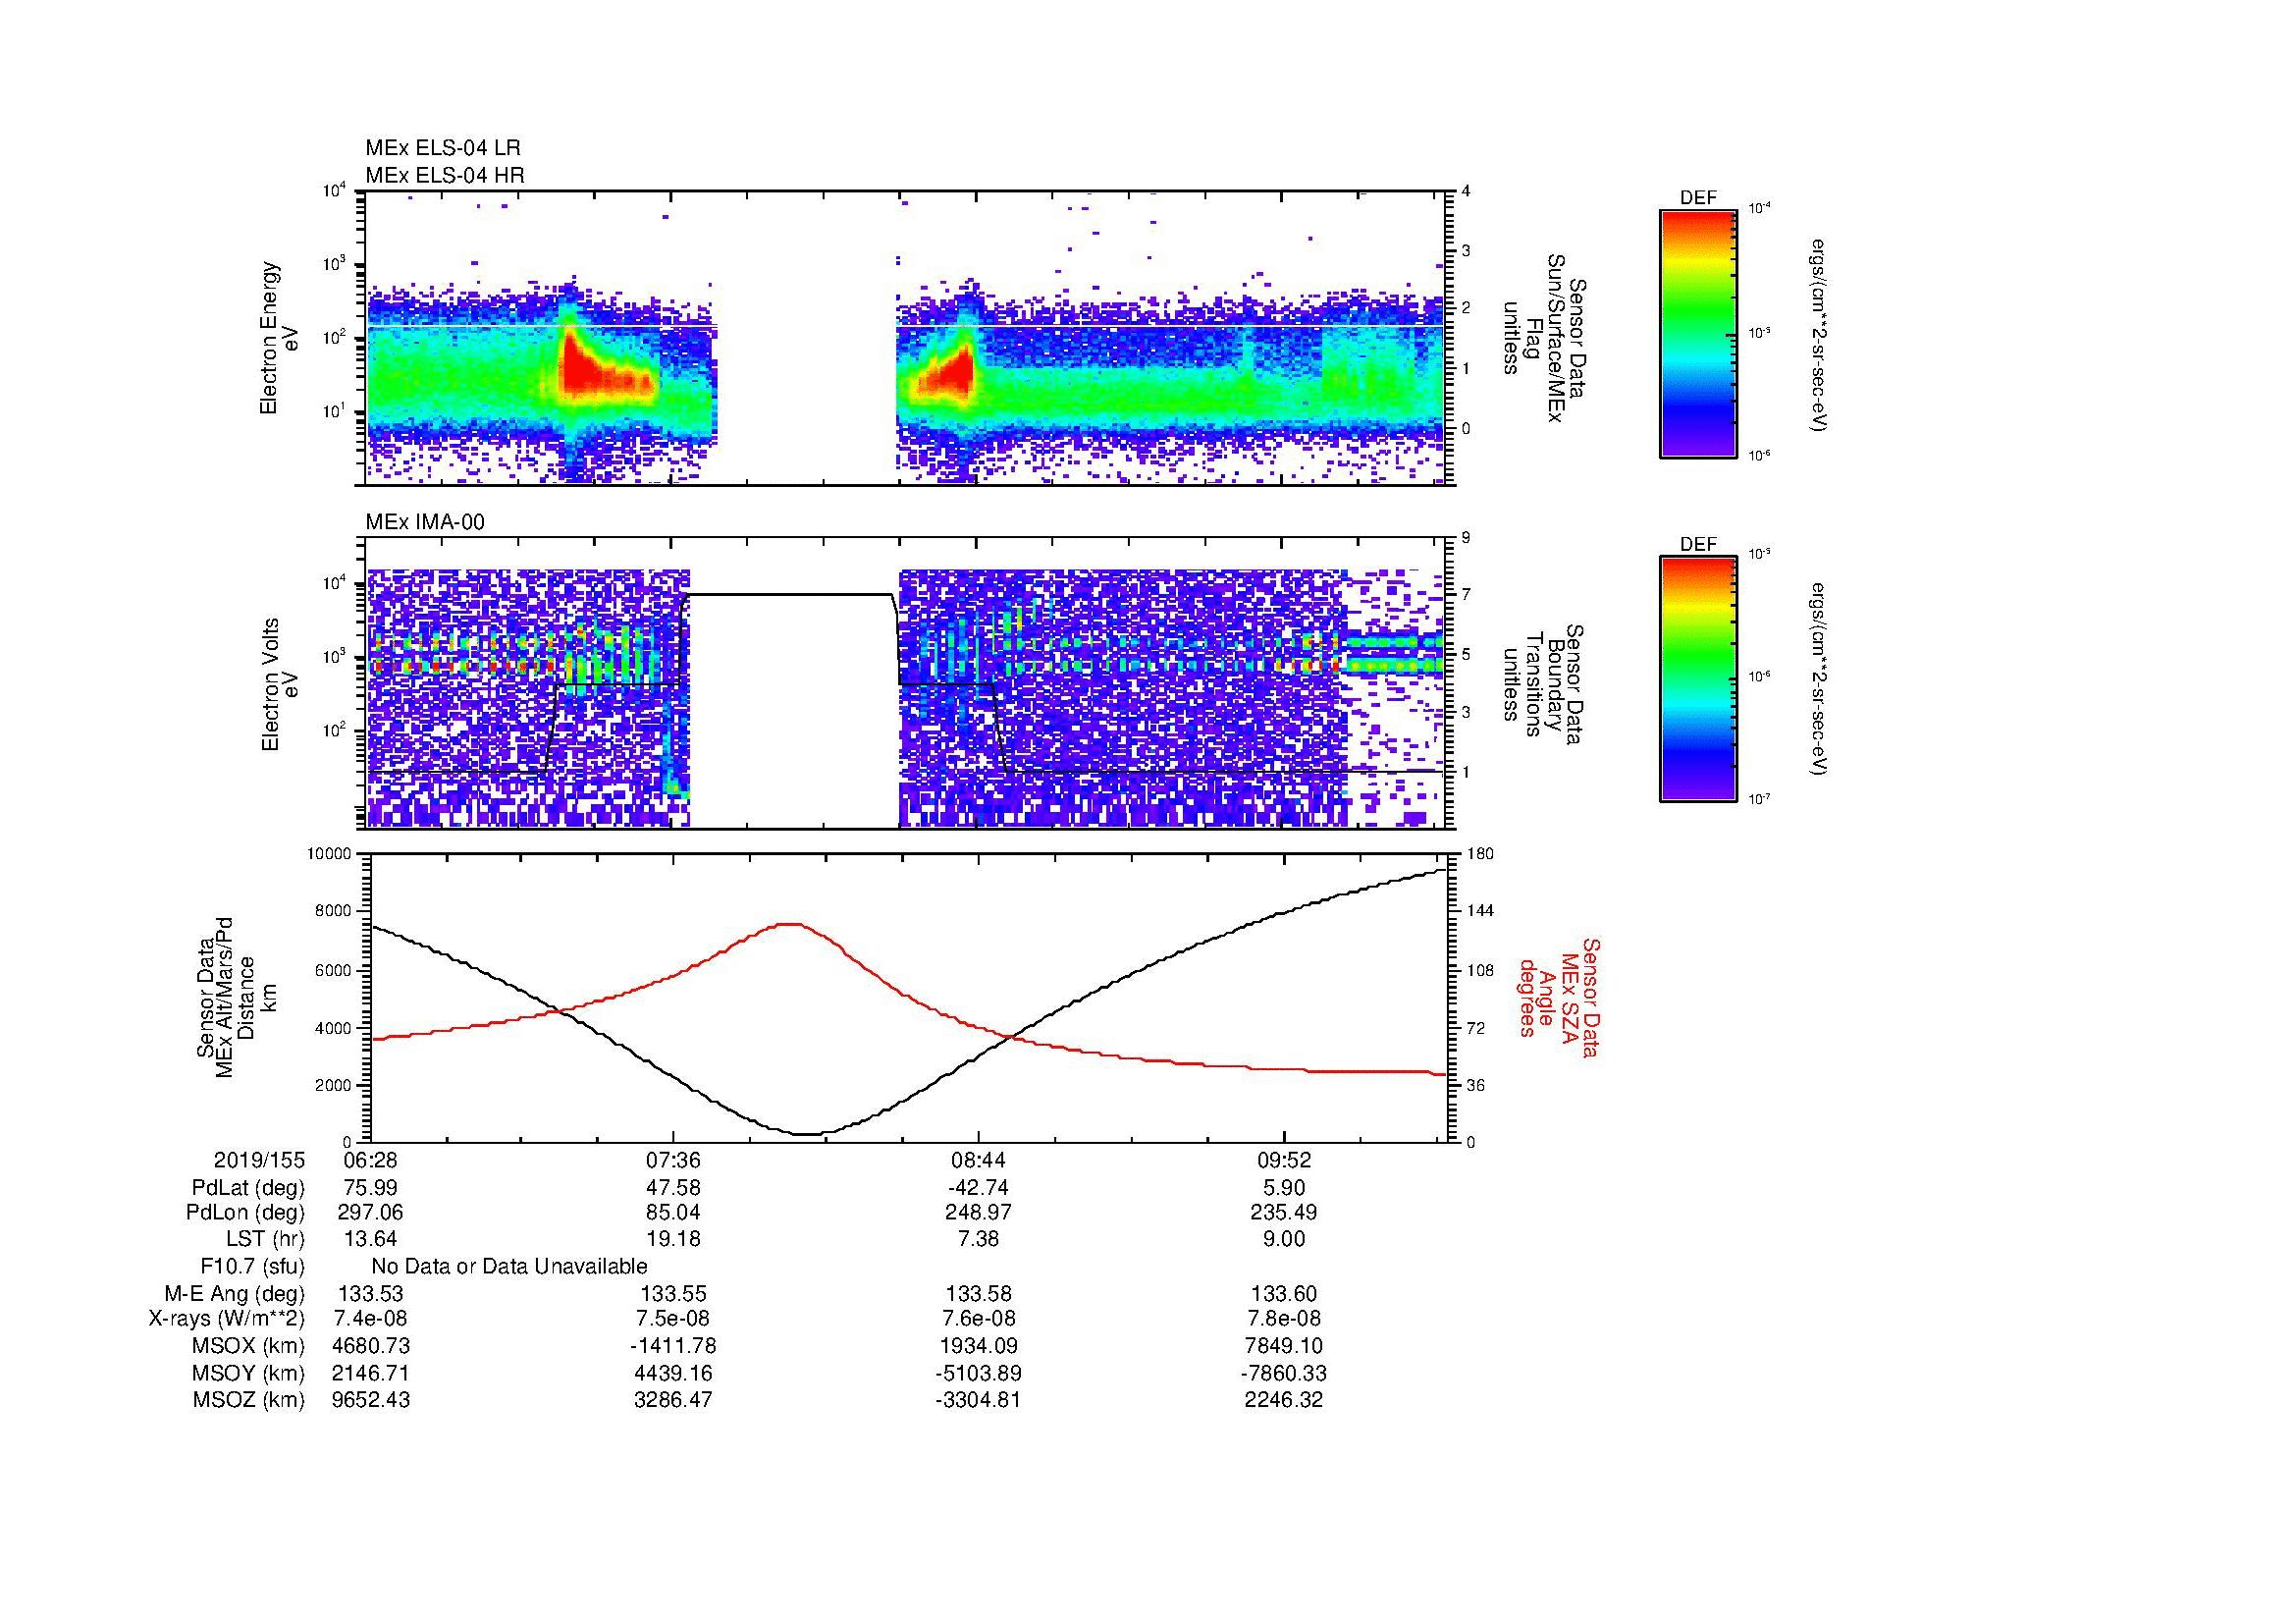
Task: Select the lower DEF color bar
Action: click(1697, 679)
